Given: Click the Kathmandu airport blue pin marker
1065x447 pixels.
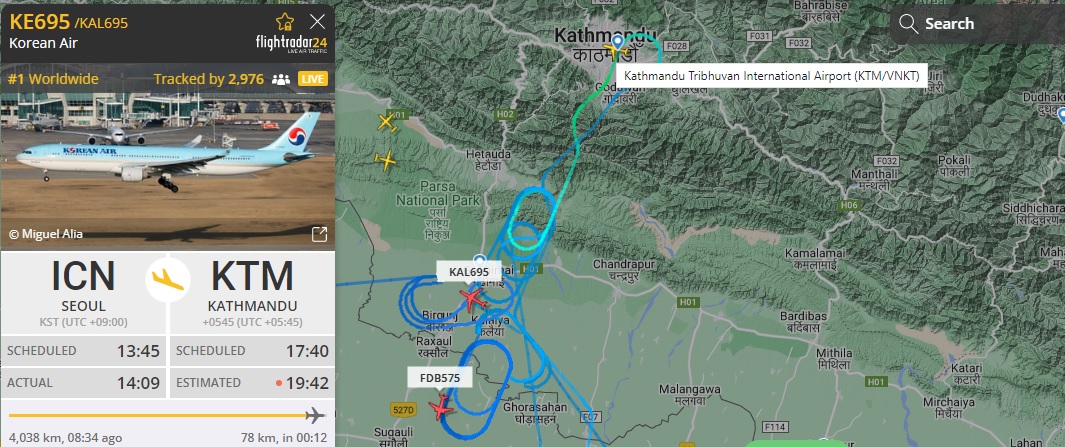Looking at the screenshot, I should tap(617, 43).
